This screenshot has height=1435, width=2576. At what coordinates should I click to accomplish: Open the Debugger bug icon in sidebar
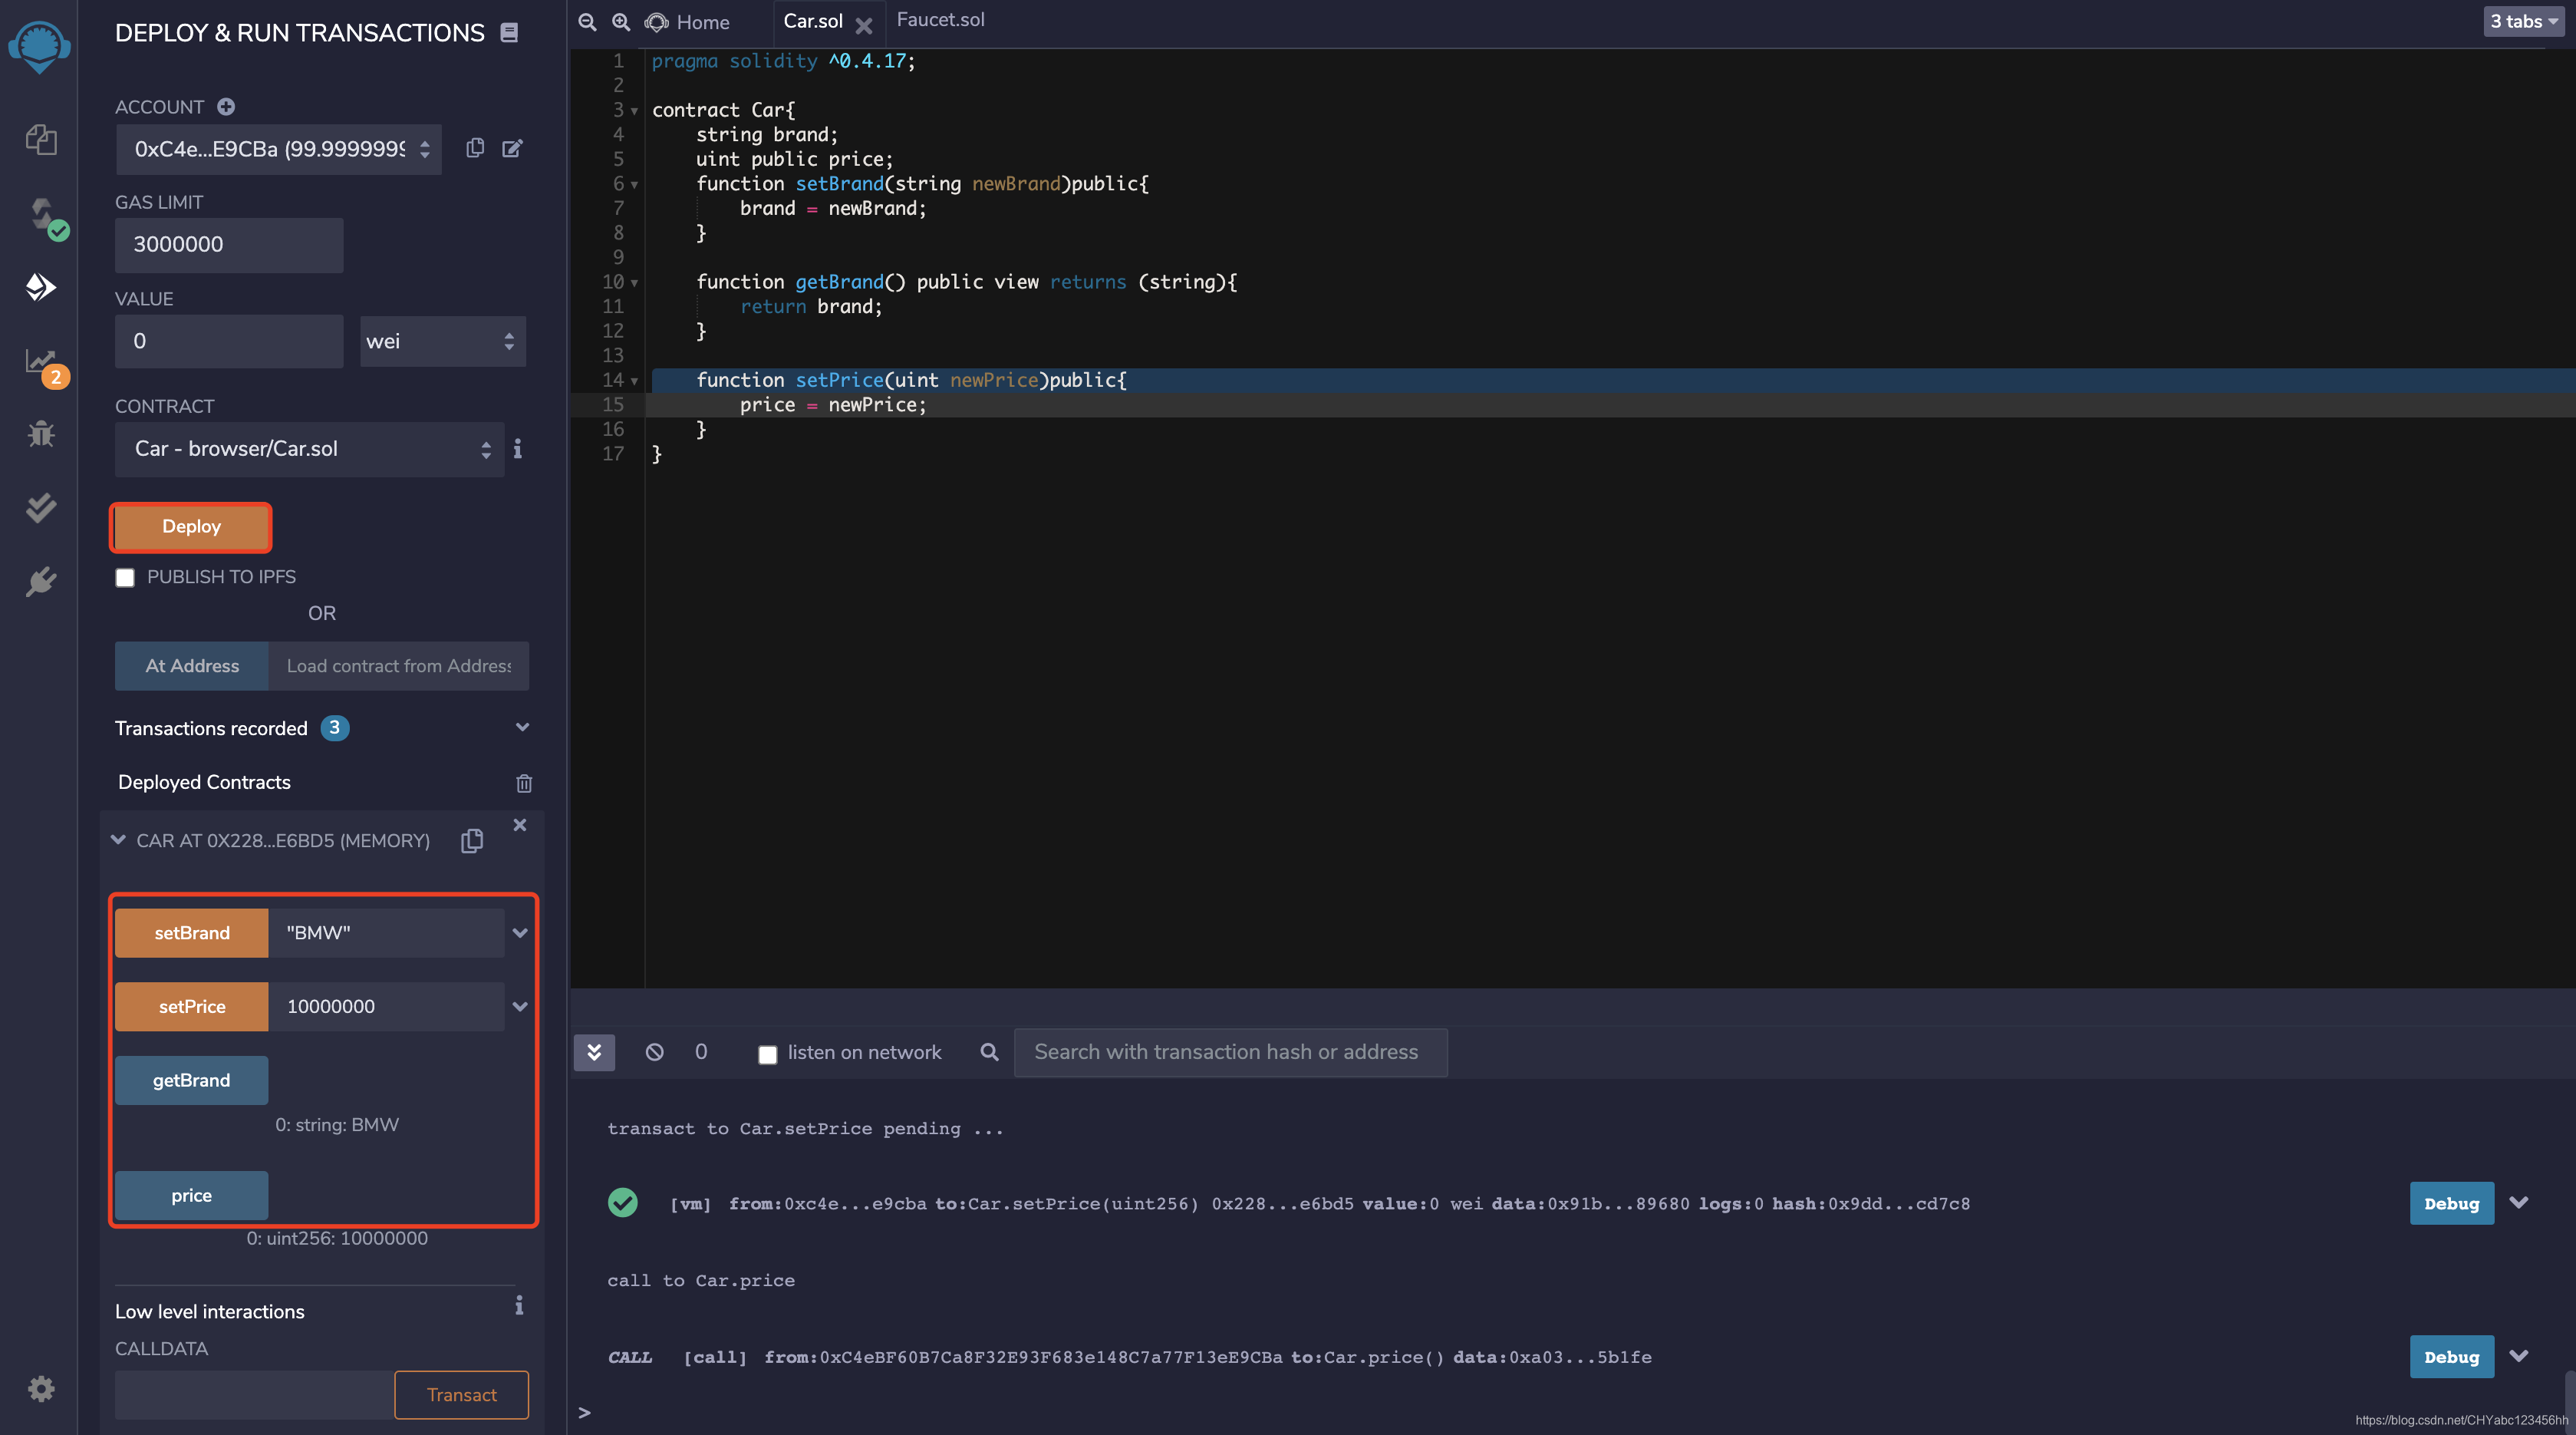pos(40,433)
